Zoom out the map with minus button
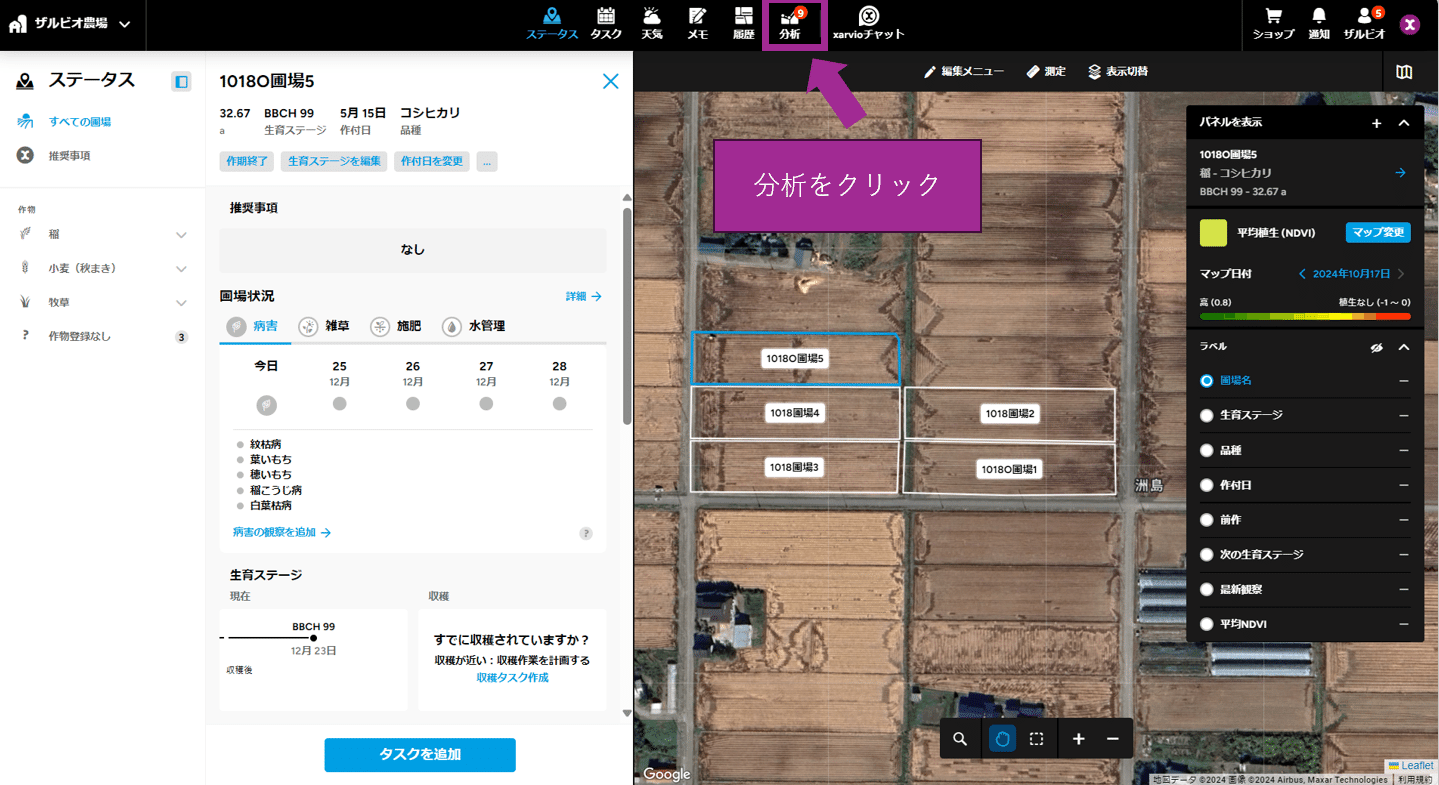The image size is (1439, 785). [x=1113, y=739]
